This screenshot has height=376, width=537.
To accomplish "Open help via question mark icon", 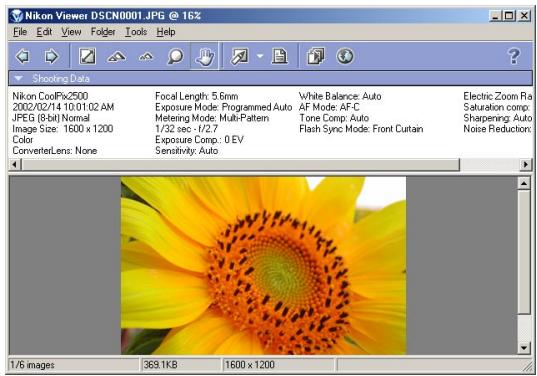I will click(514, 56).
